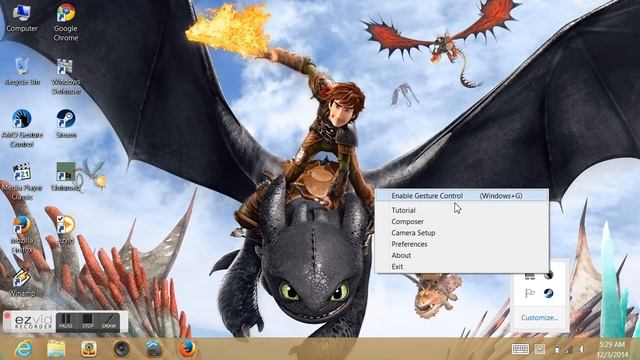Select the Recycle Bin icon

point(22,71)
